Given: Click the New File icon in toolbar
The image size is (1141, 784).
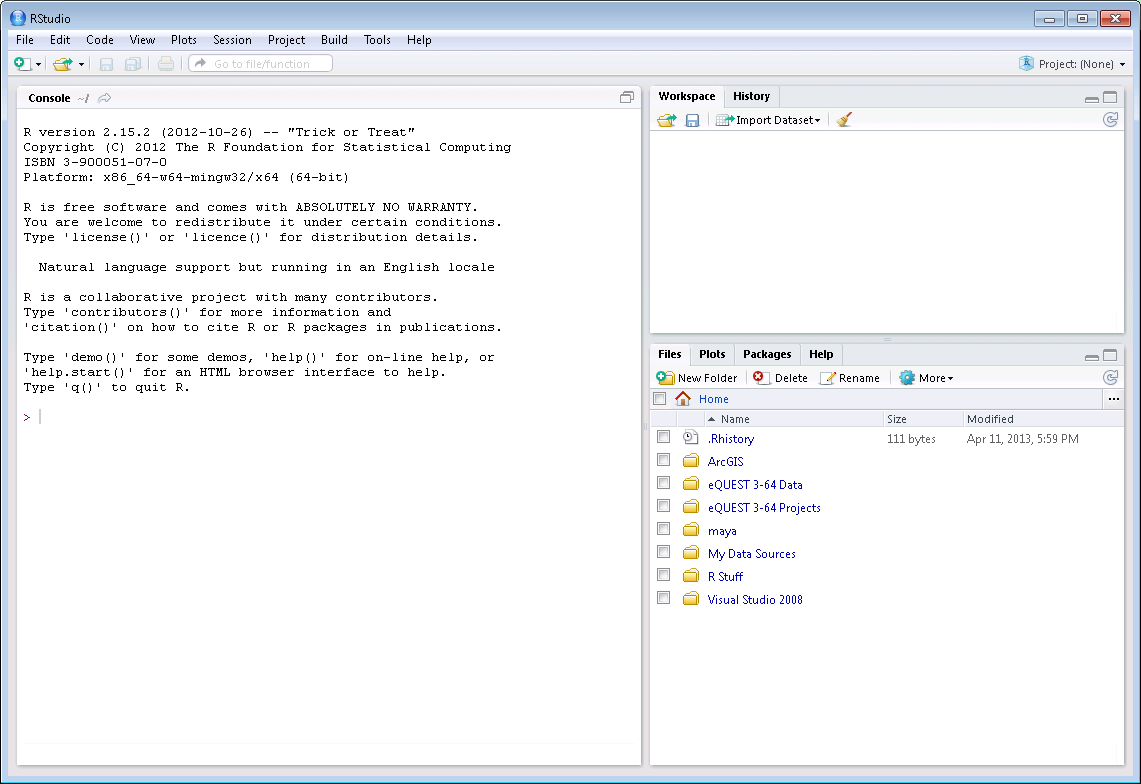Looking at the screenshot, I should pyautogui.click(x=22, y=63).
